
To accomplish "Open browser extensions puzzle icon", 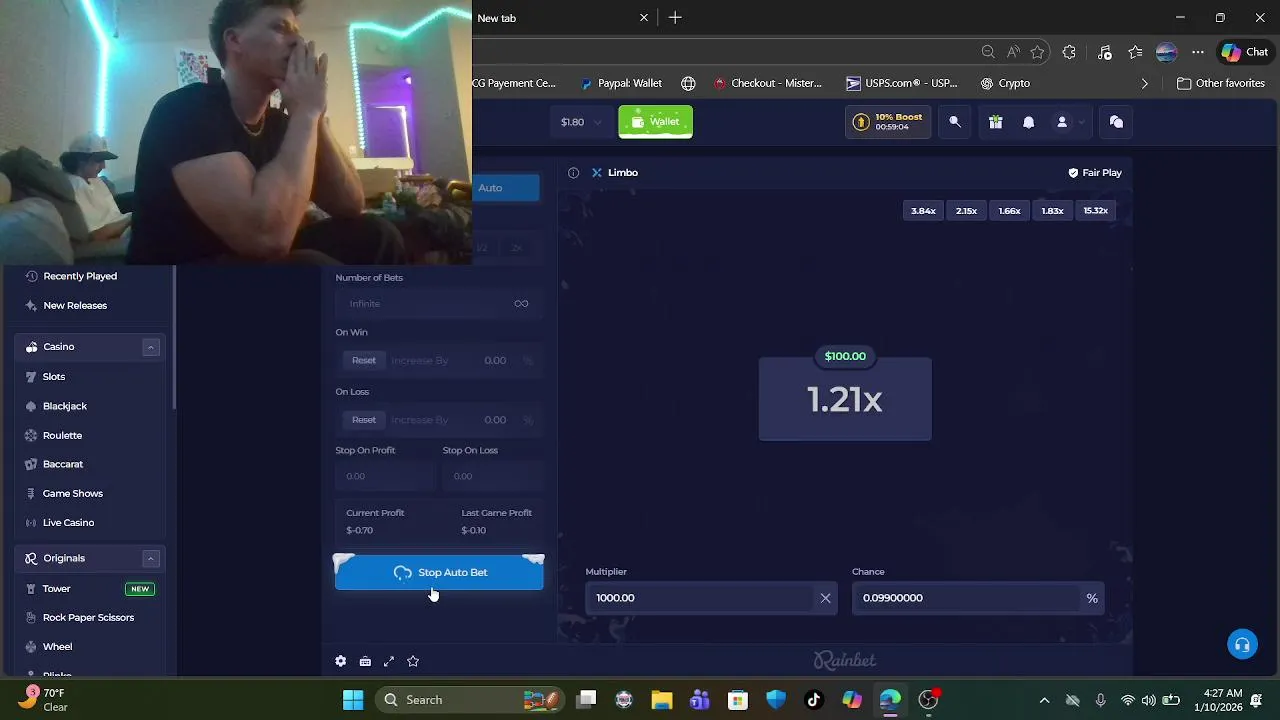I will (x=1069, y=52).
